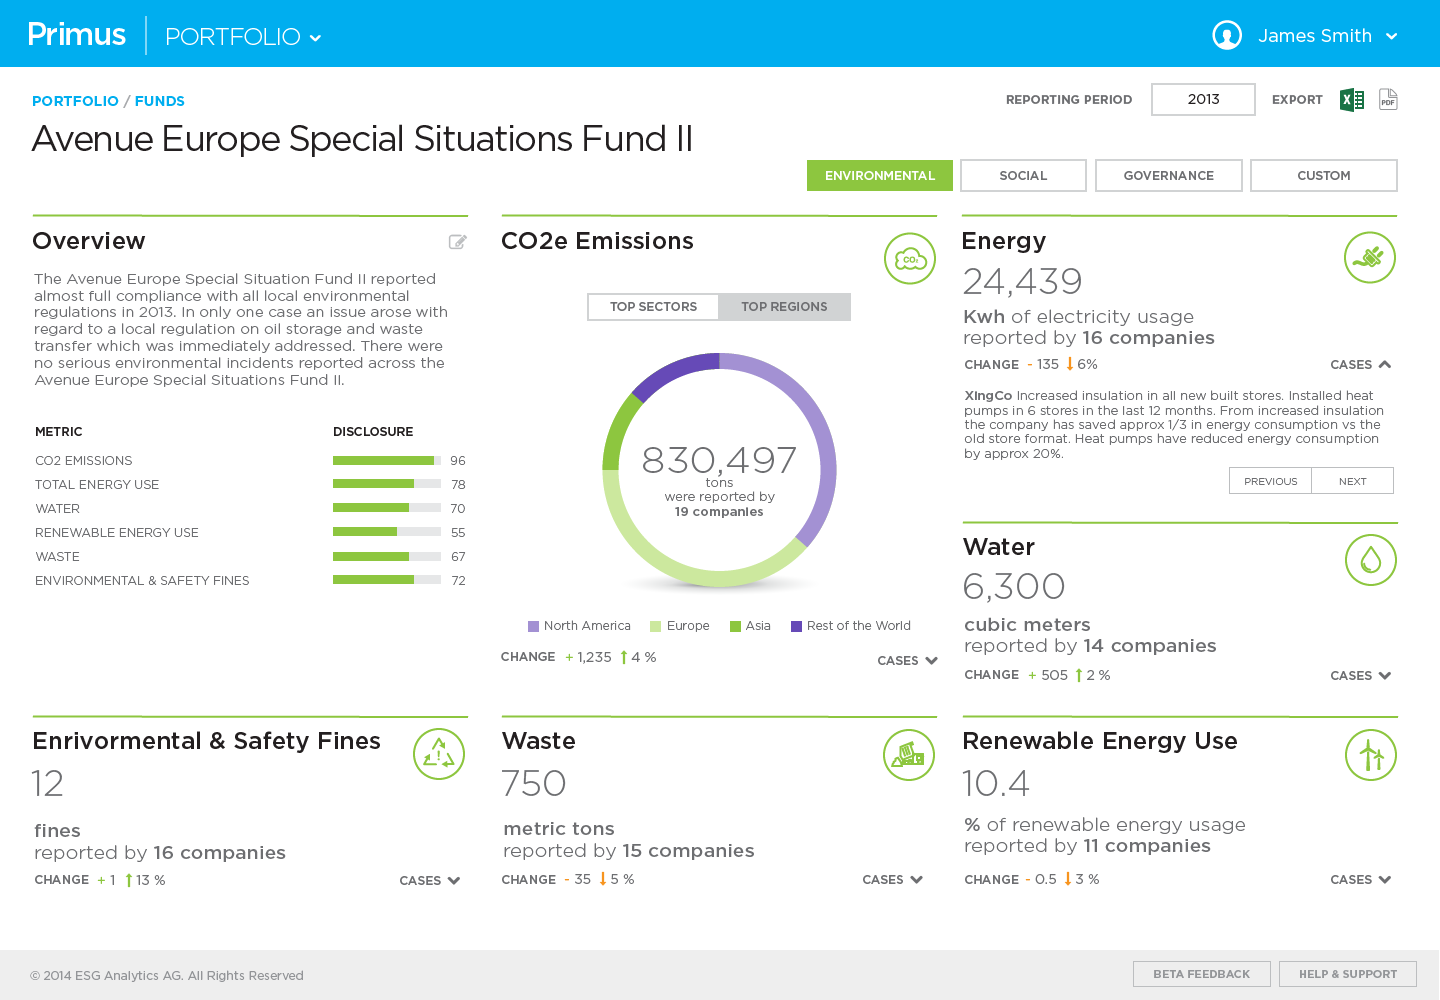Open BETA FEEDBACK button

[x=1202, y=974]
